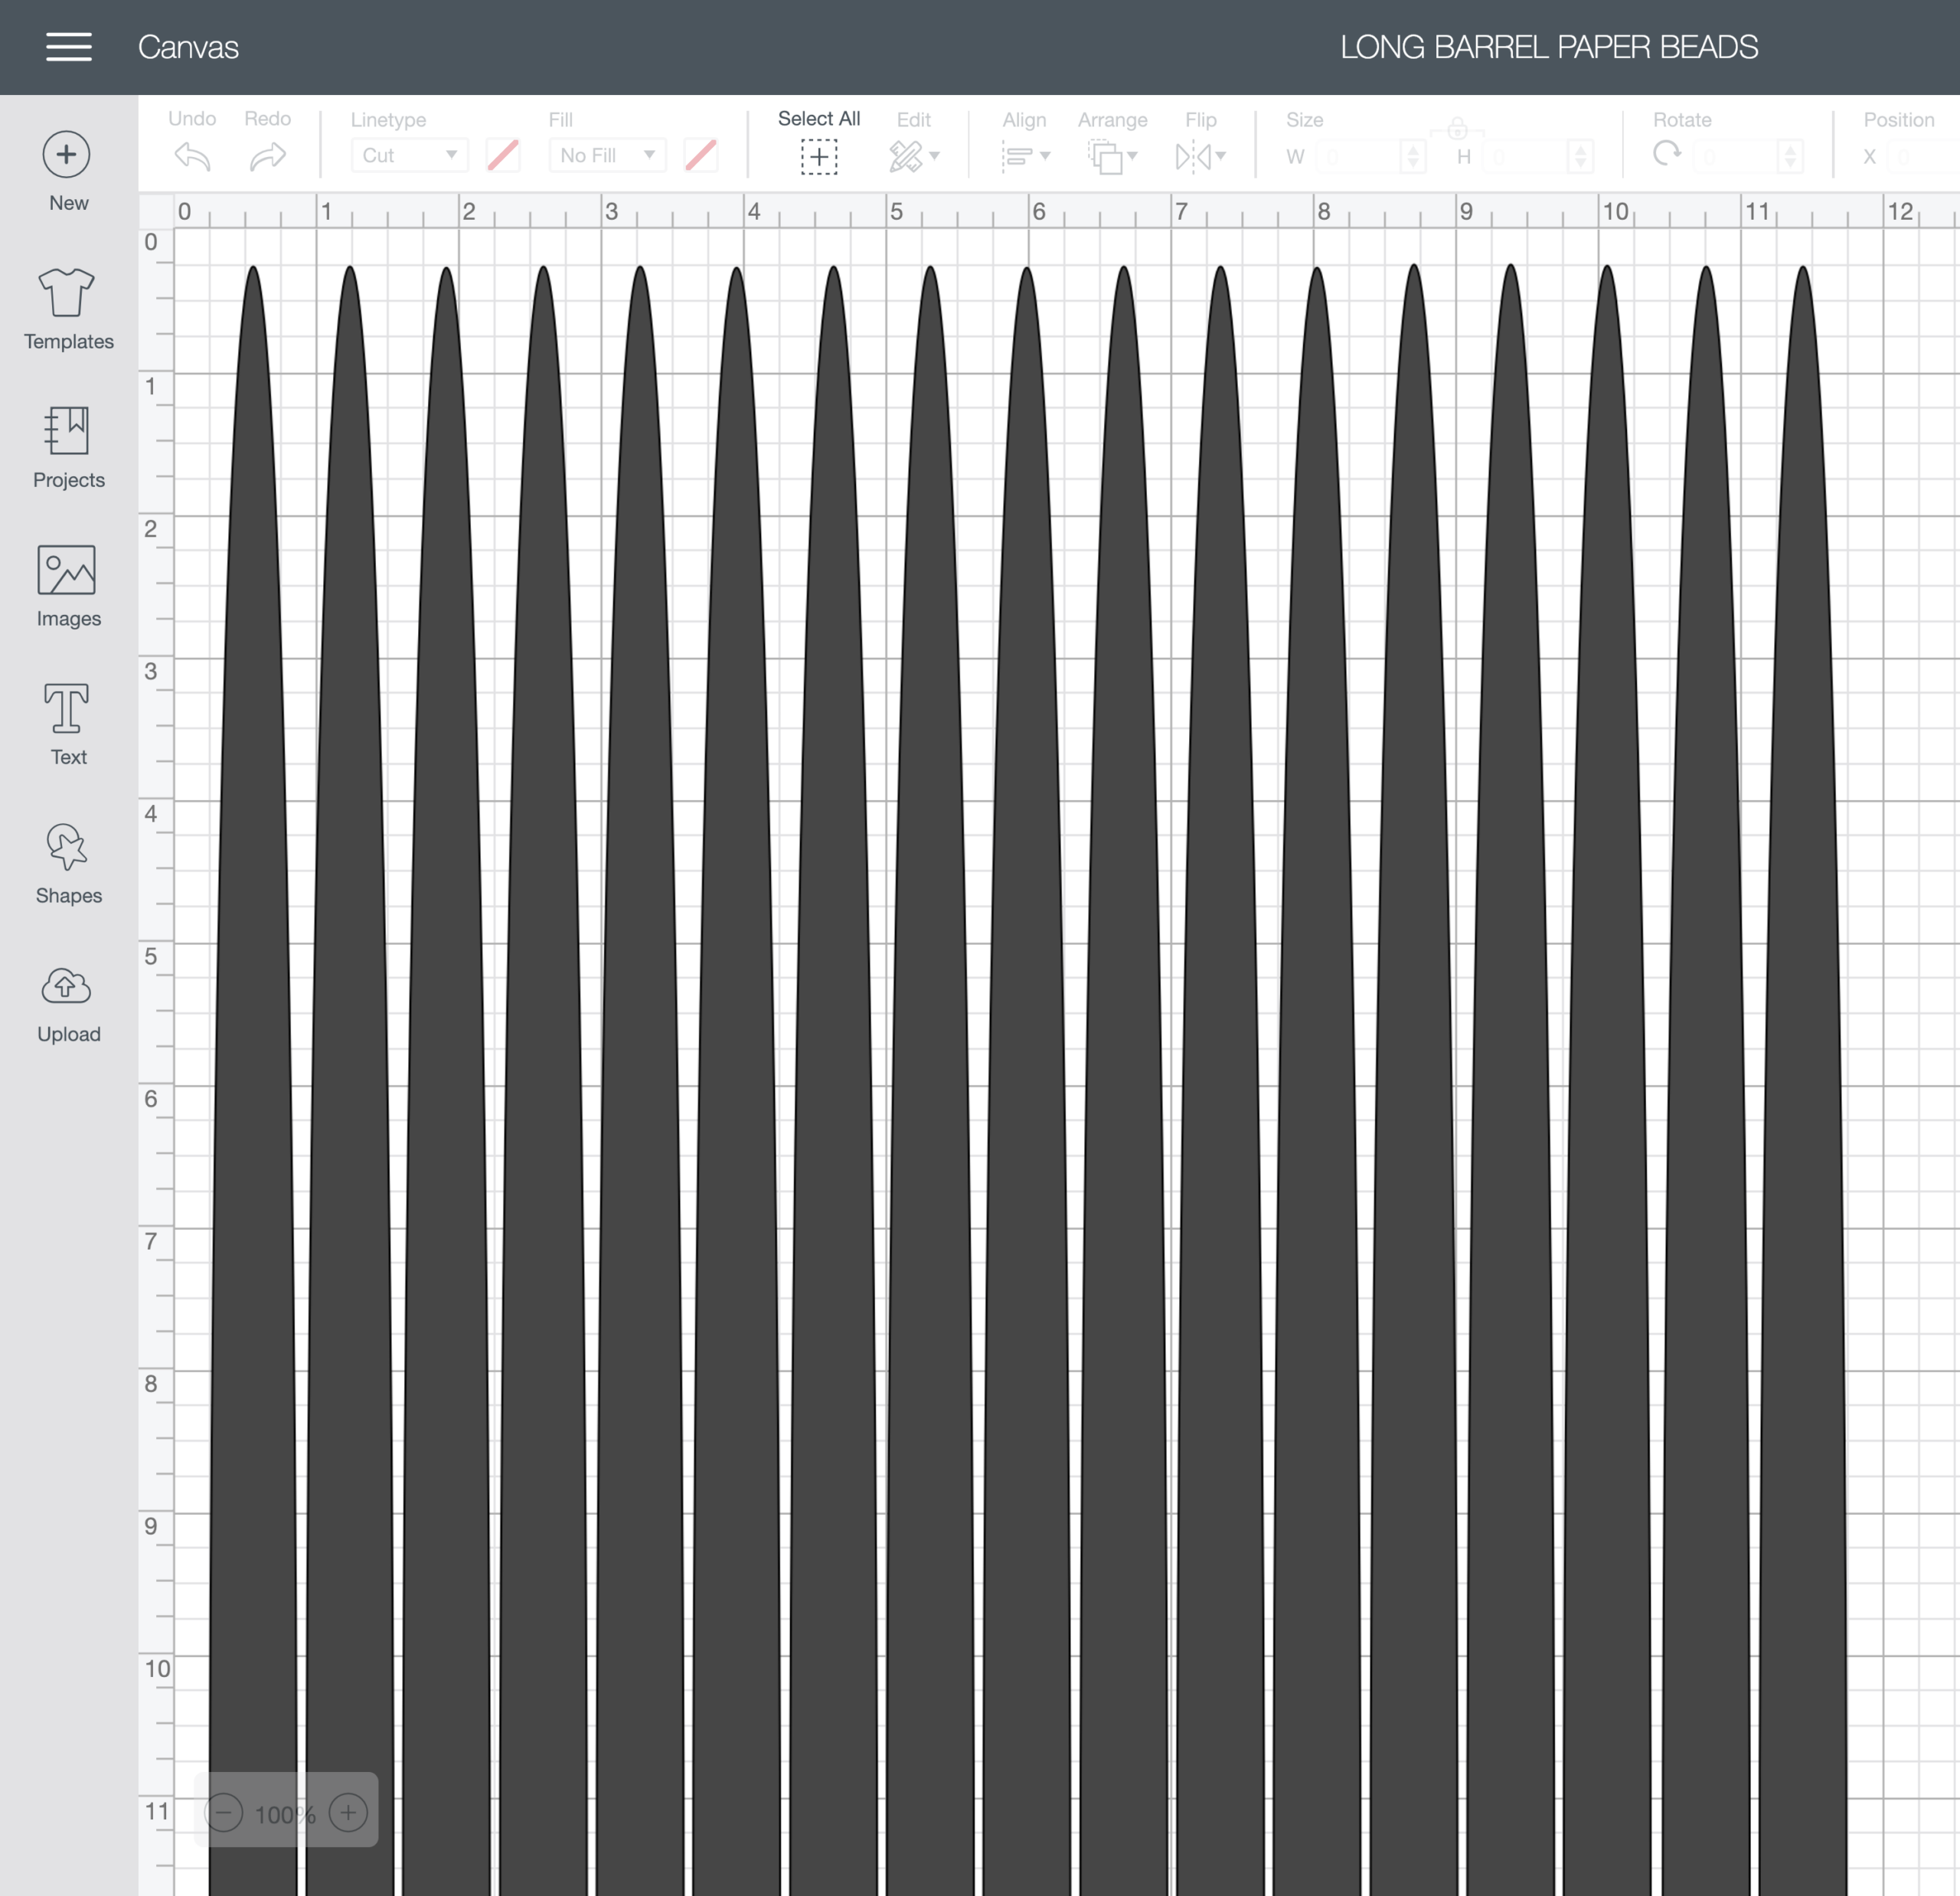Undo the last action

coord(192,156)
